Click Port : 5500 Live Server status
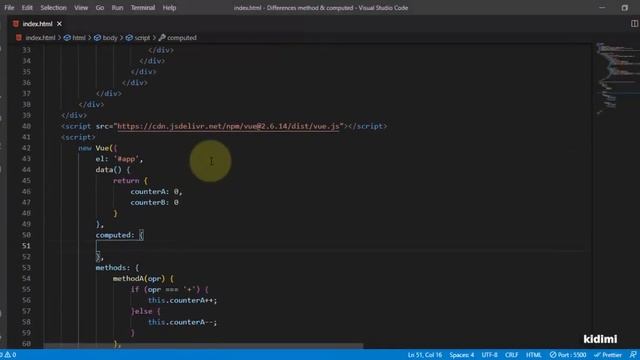 [568, 355]
